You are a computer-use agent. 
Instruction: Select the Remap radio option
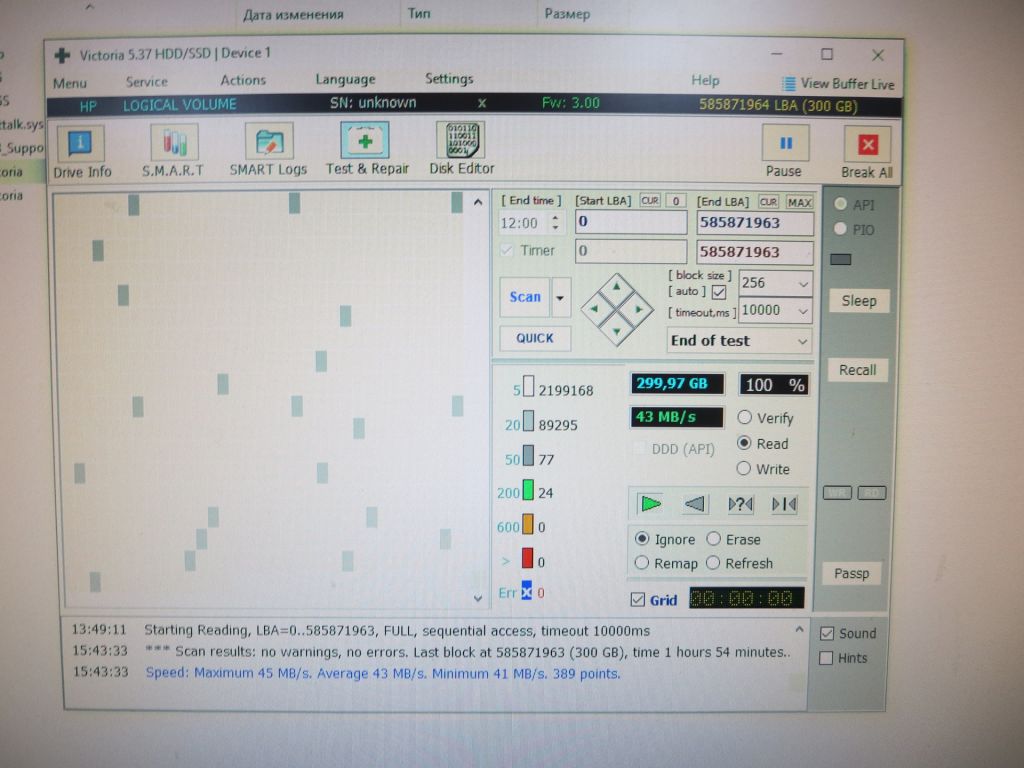pyautogui.click(x=641, y=563)
